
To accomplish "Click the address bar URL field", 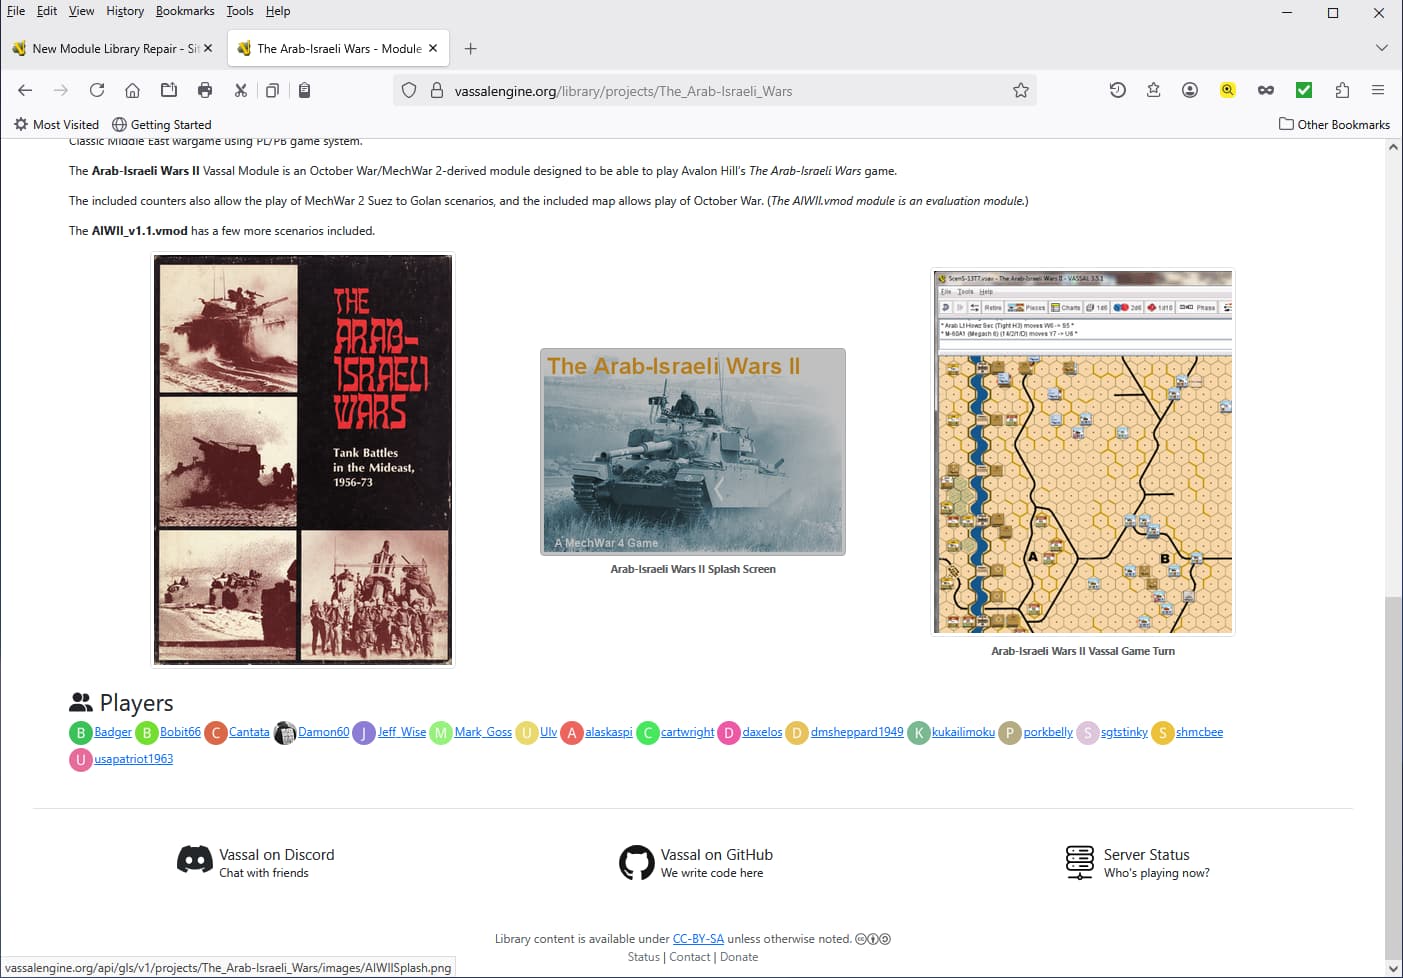I will click(x=700, y=91).
